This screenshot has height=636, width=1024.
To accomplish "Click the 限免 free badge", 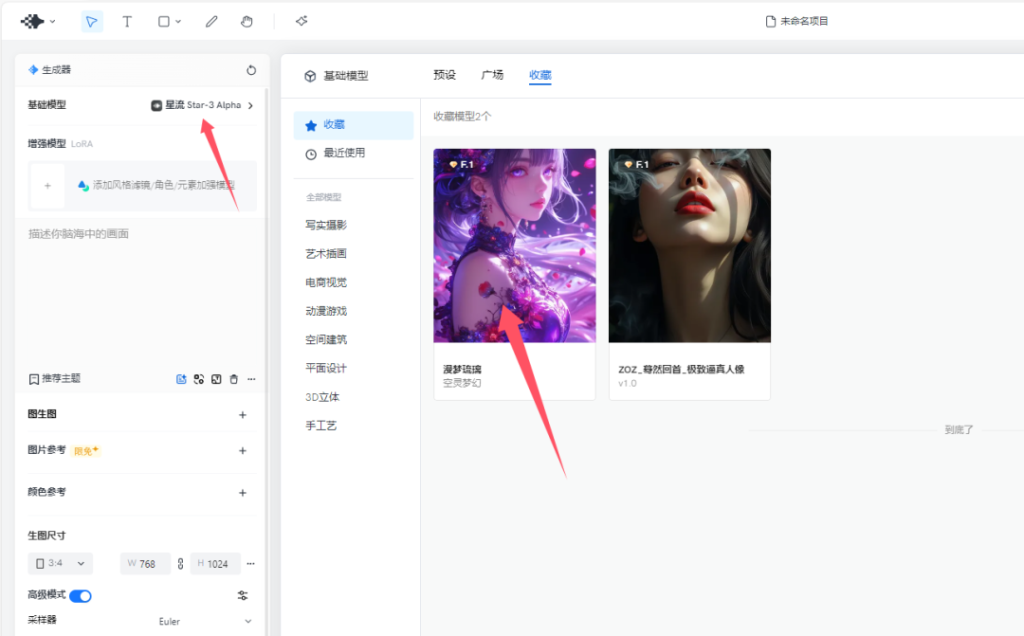I will pyautogui.click(x=86, y=451).
